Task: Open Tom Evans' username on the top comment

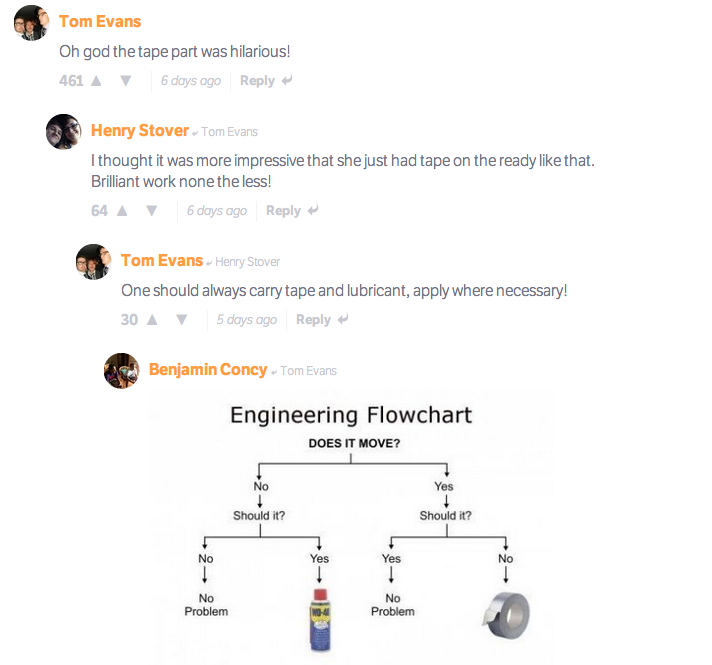Action: pos(99,21)
